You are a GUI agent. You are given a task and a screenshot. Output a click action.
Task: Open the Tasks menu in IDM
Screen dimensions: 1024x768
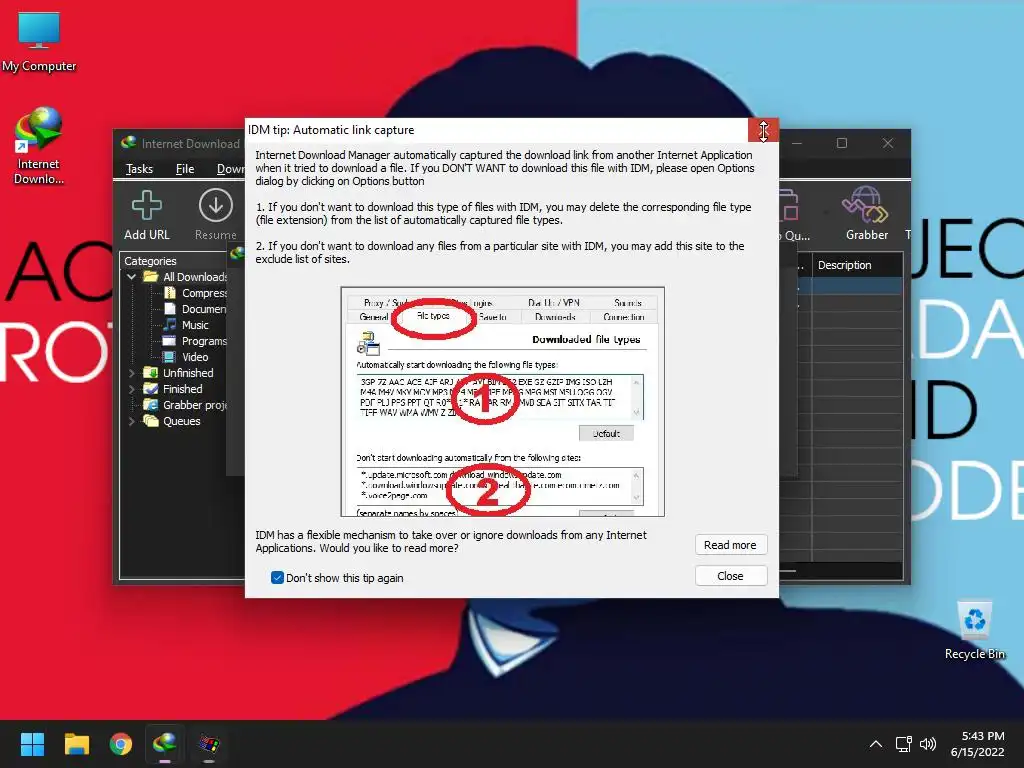[x=139, y=169]
